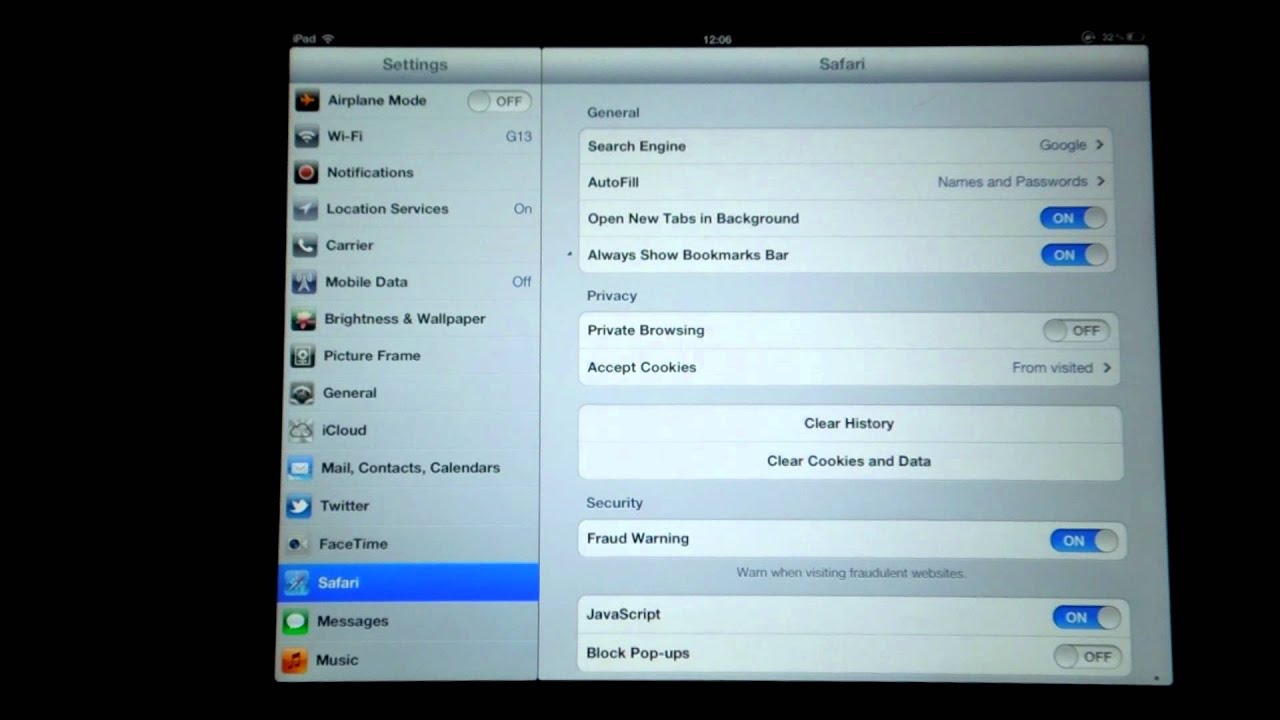This screenshot has width=1280, height=720.
Task: Select Mail, Contacts, Calendars settings
Action: 411,468
